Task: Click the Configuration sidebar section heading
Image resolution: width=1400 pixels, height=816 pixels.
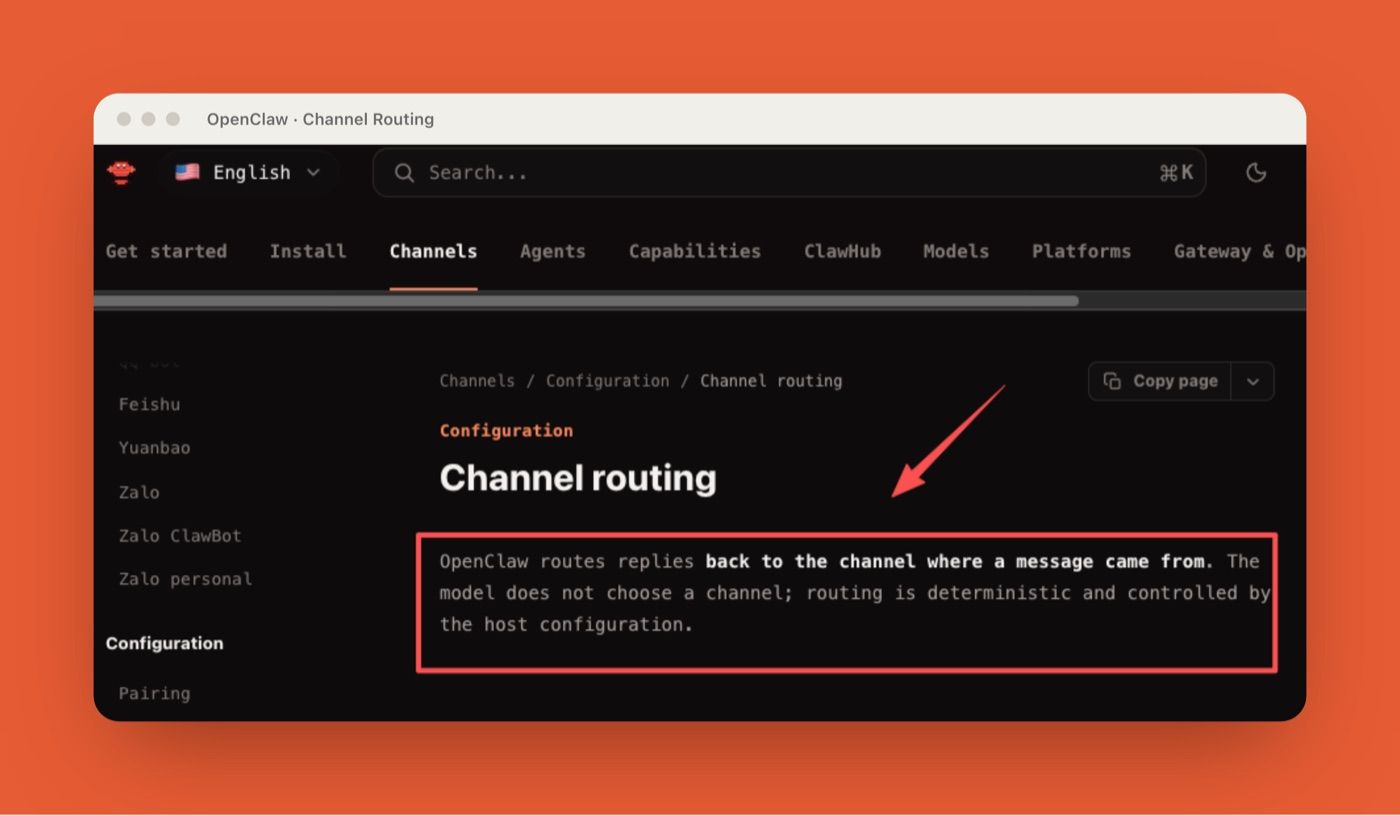Action: coord(164,643)
